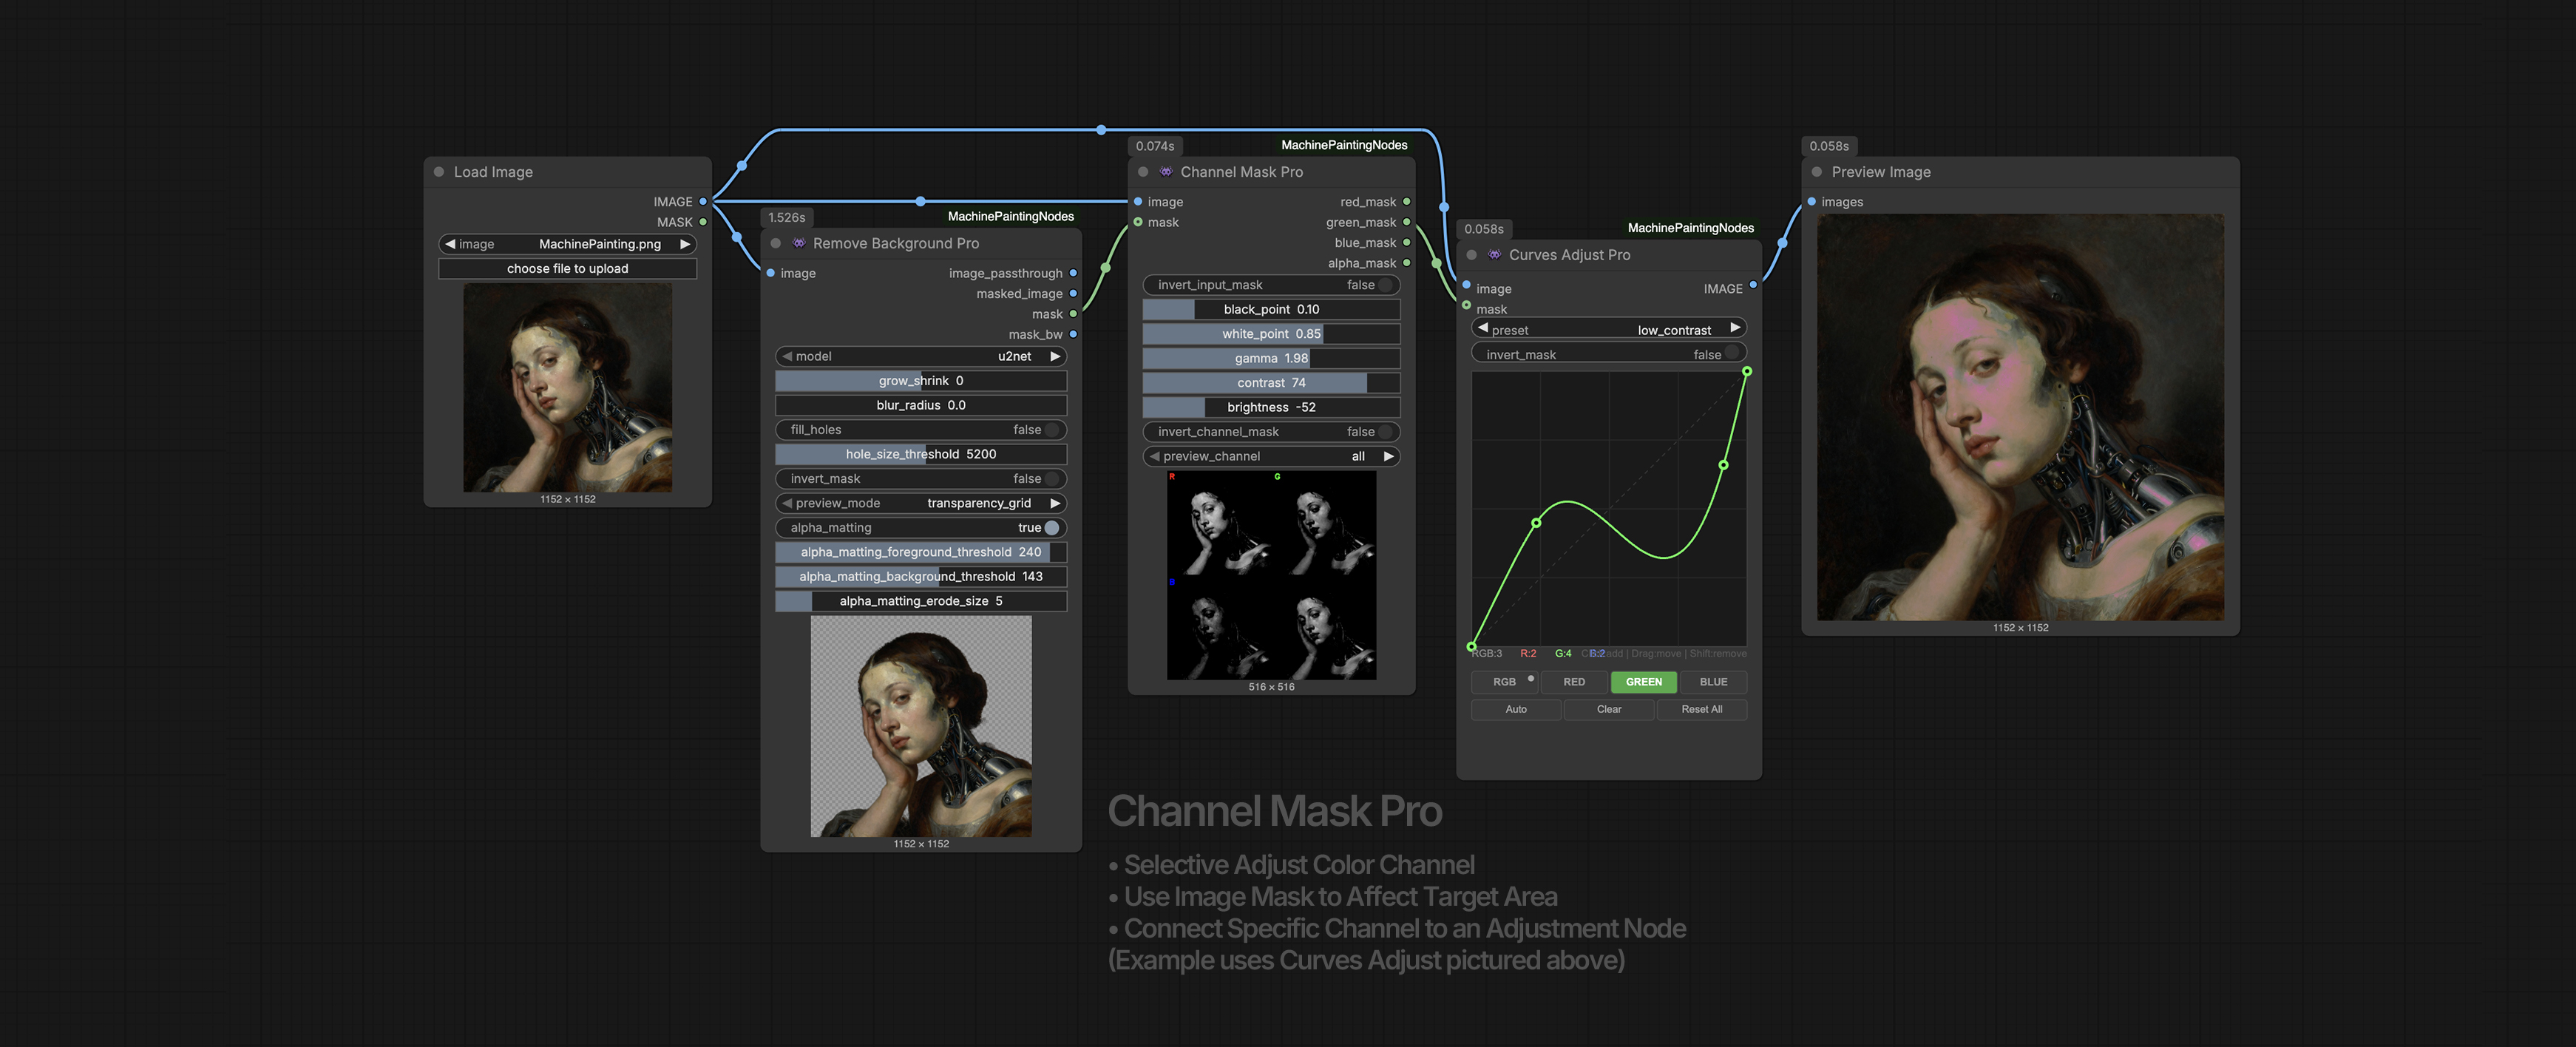Click the purple invader icon on Channel Mask Pro
This screenshot has width=2576, height=1047.
[x=1166, y=172]
